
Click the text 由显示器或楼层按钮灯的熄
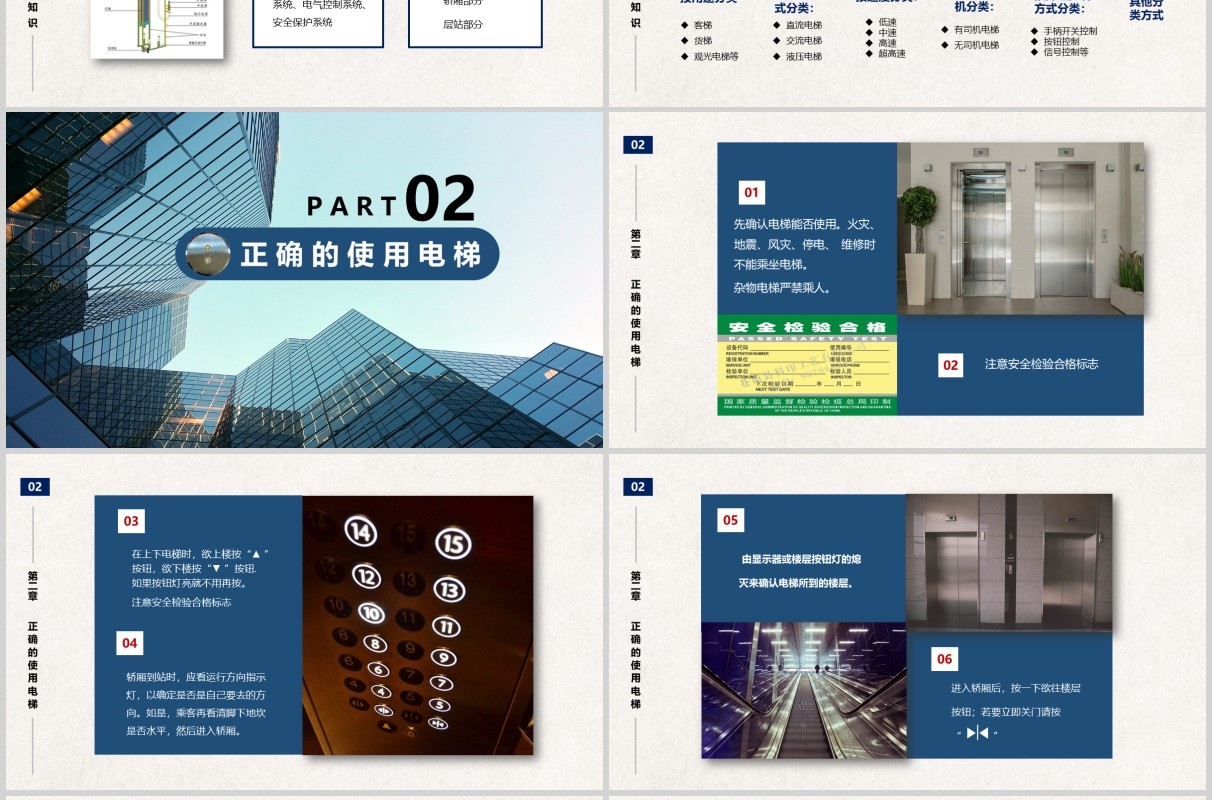click(801, 560)
